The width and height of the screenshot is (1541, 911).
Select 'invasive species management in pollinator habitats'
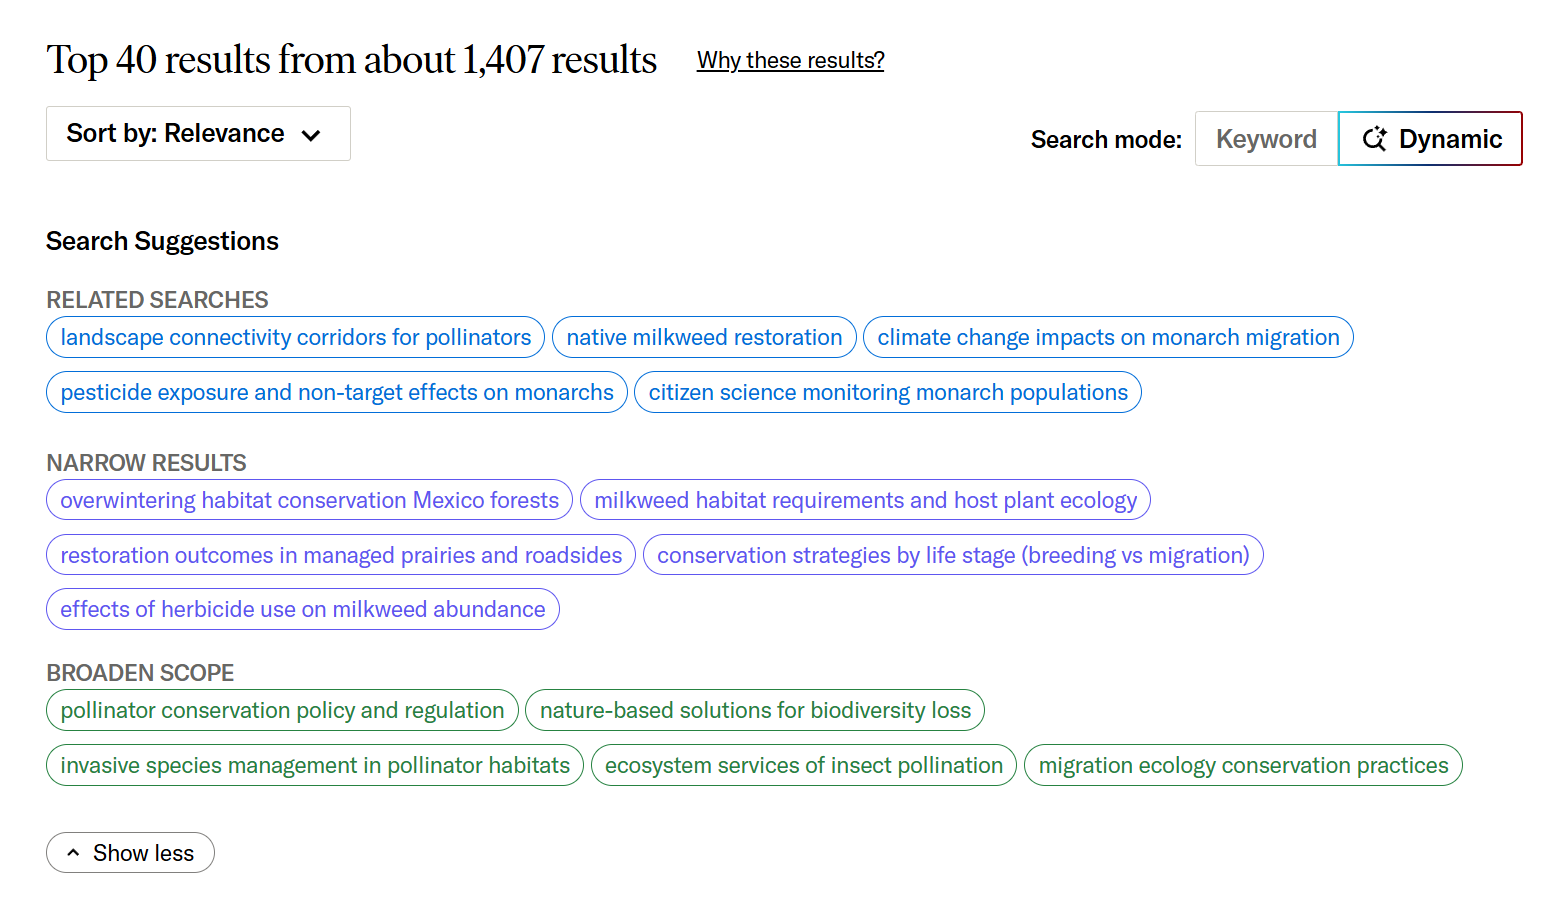315,765
